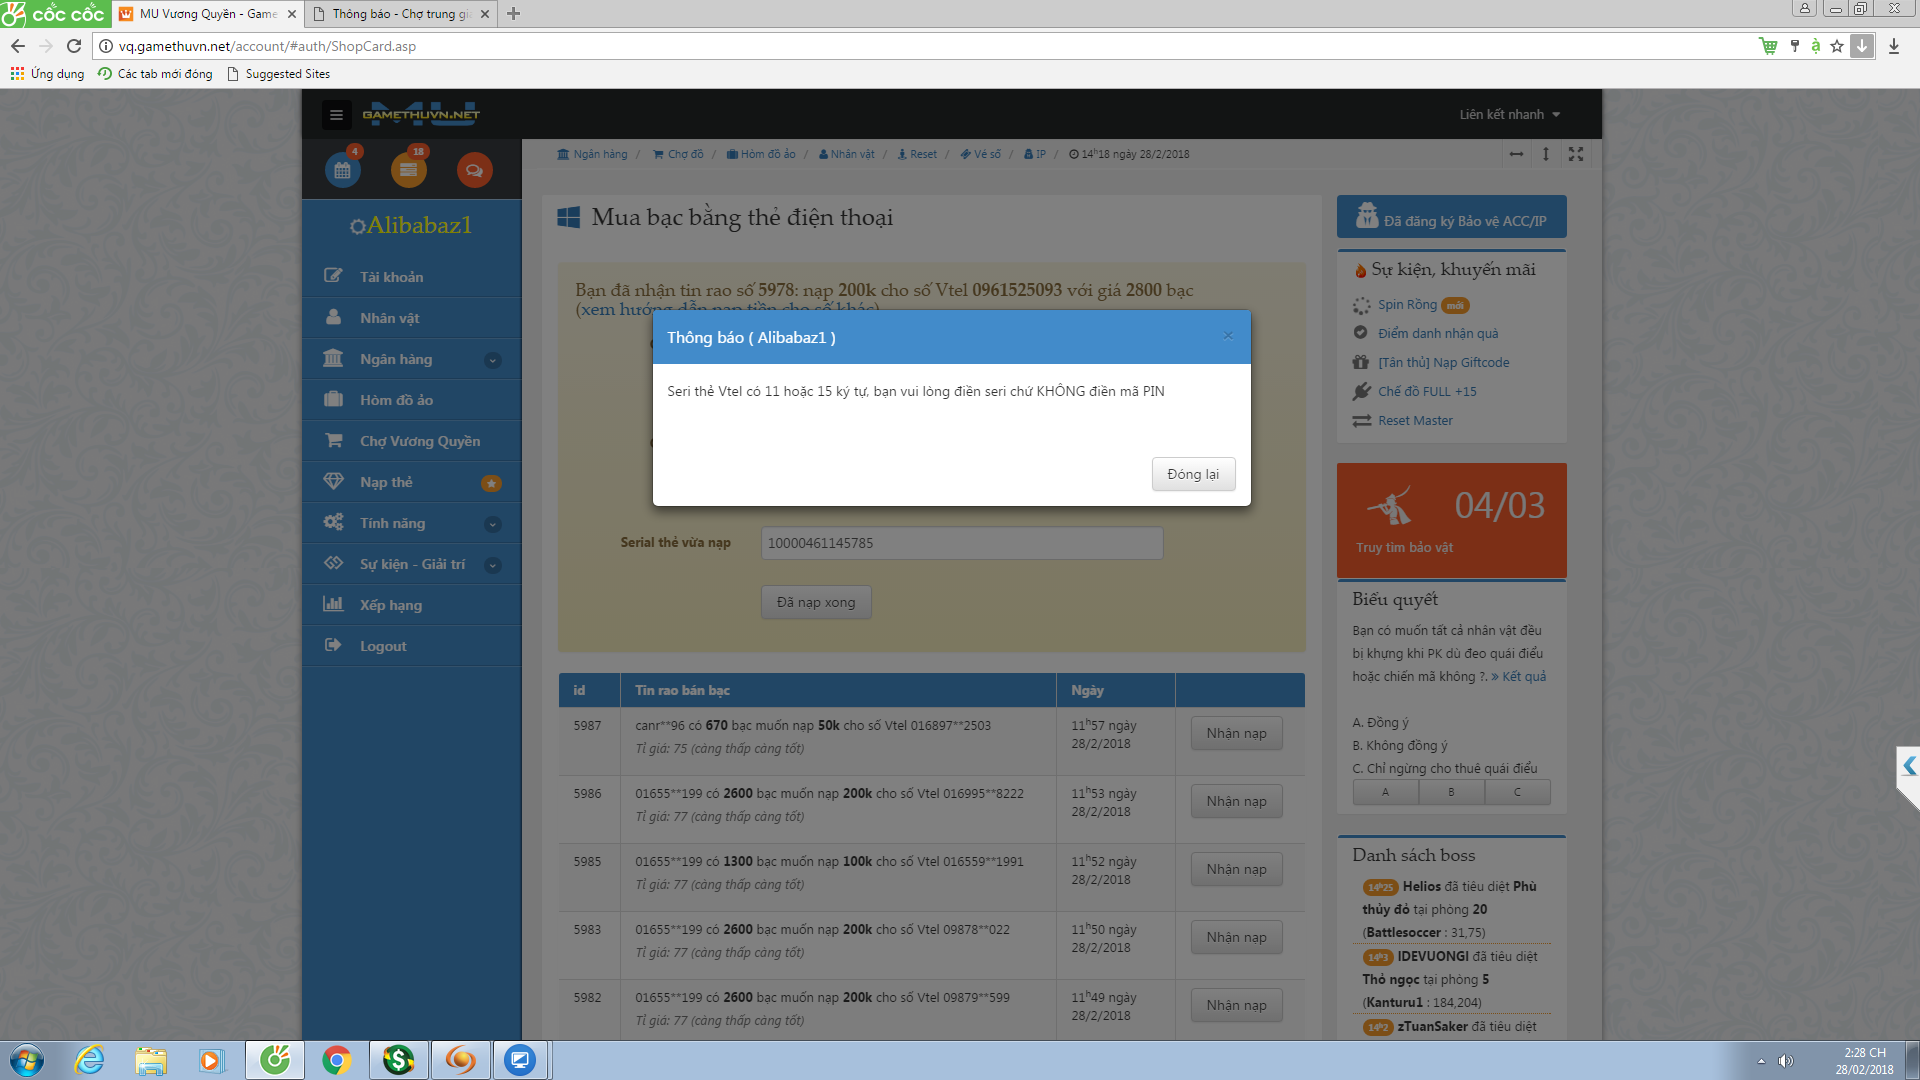Open Chợ Vương Quyền in sidebar menu
The height and width of the screenshot is (1080, 1920).
tap(419, 441)
